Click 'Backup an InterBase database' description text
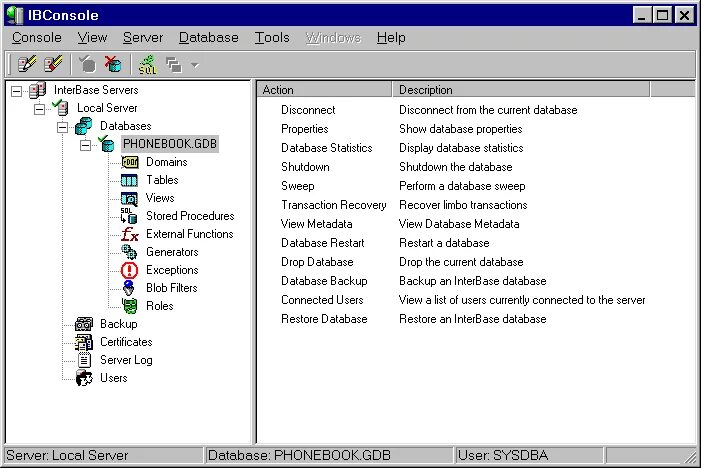This screenshot has width=701, height=468. tap(473, 281)
